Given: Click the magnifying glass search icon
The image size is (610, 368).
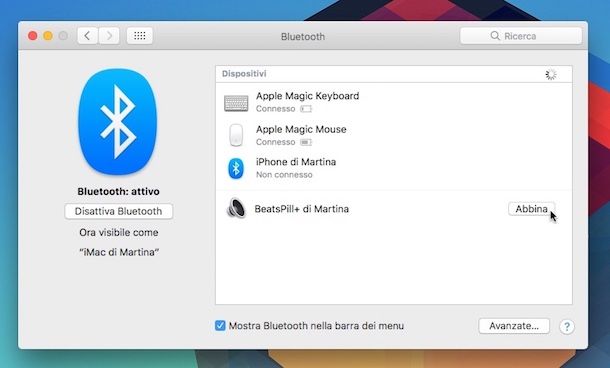Looking at the screenshot, I should click(495, 36).
